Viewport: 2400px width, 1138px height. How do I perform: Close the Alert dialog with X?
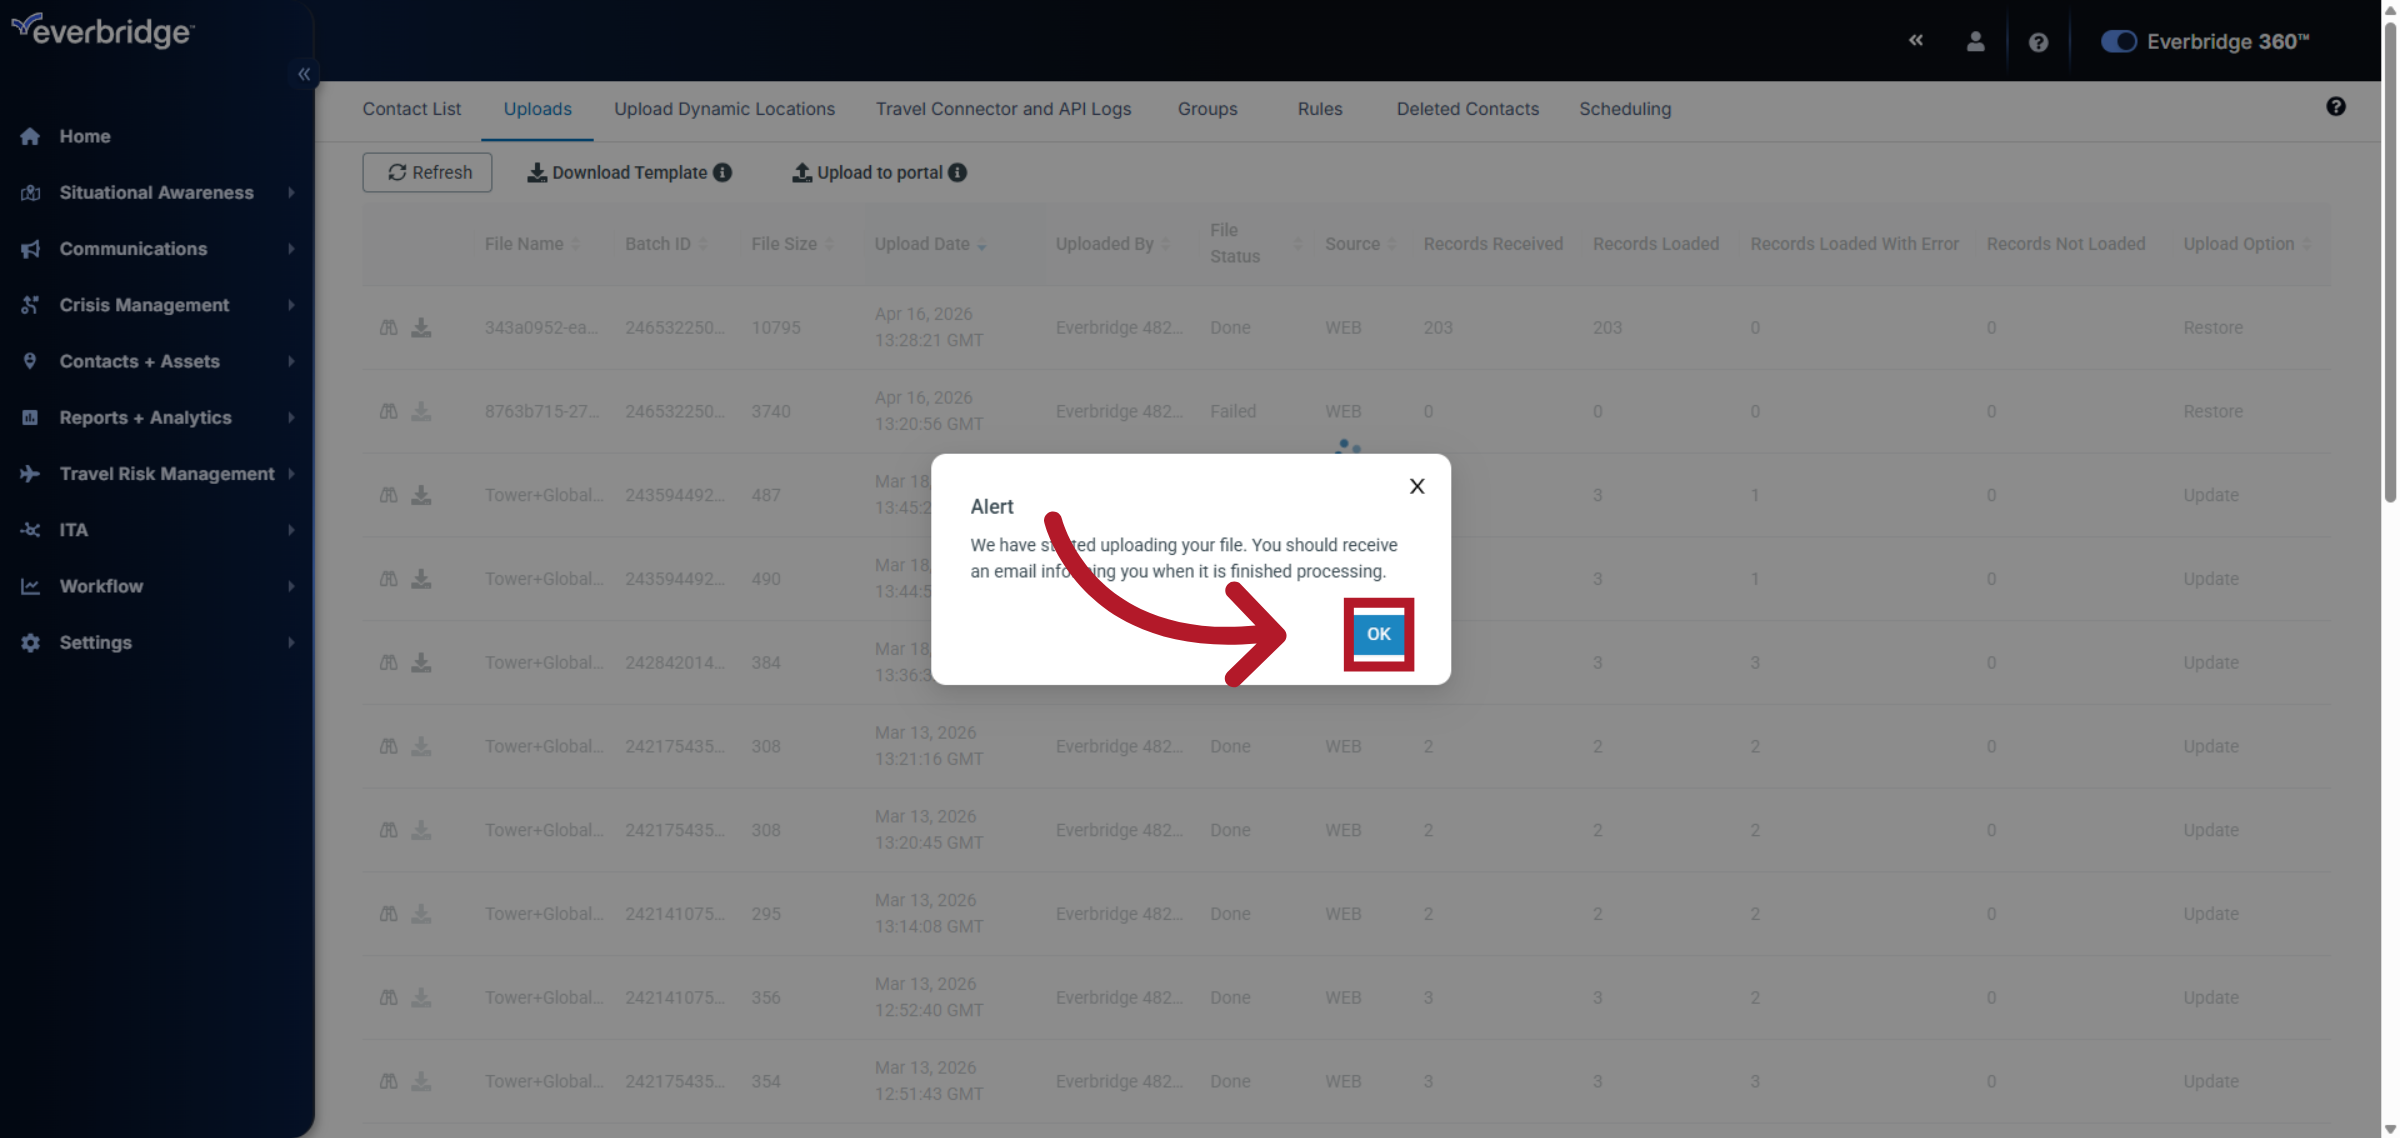(1416, 487)
